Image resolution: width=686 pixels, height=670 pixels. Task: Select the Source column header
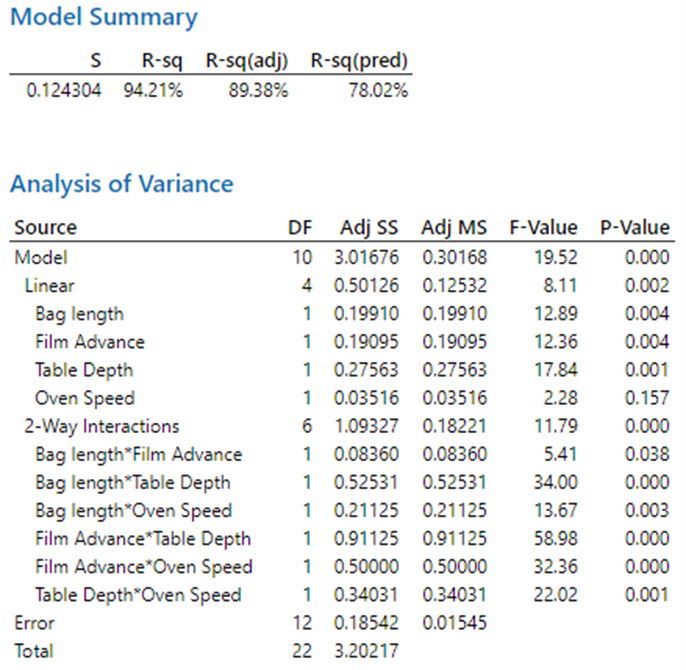(x=45, y=228)
